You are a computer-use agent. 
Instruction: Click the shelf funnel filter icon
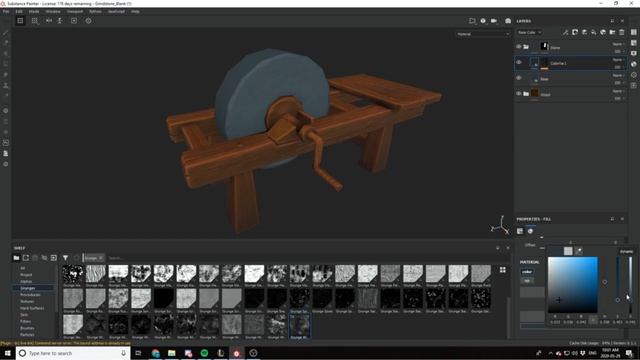pos(65,258)
